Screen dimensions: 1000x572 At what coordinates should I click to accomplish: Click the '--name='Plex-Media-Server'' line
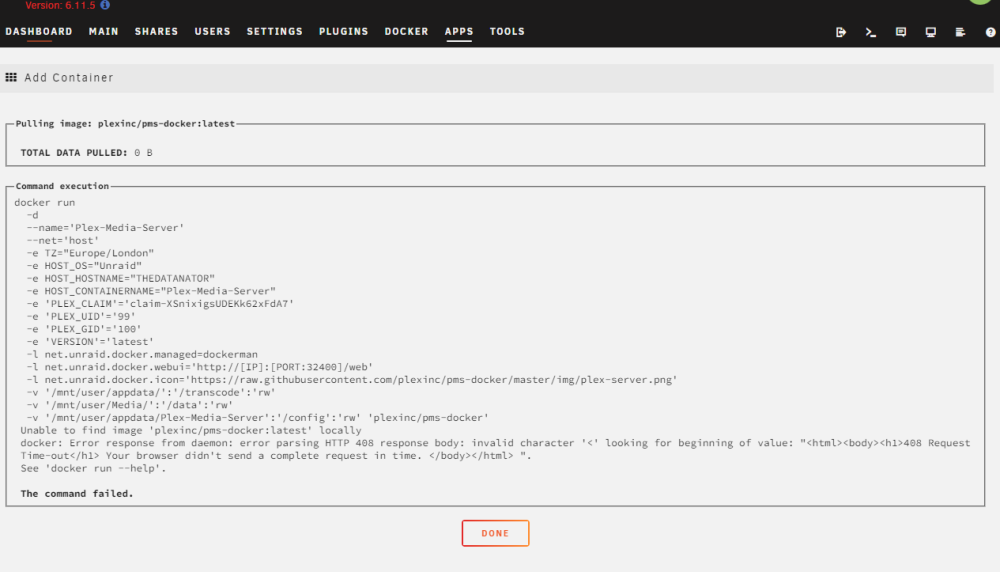pyautogui.click(x=105, y=228)
